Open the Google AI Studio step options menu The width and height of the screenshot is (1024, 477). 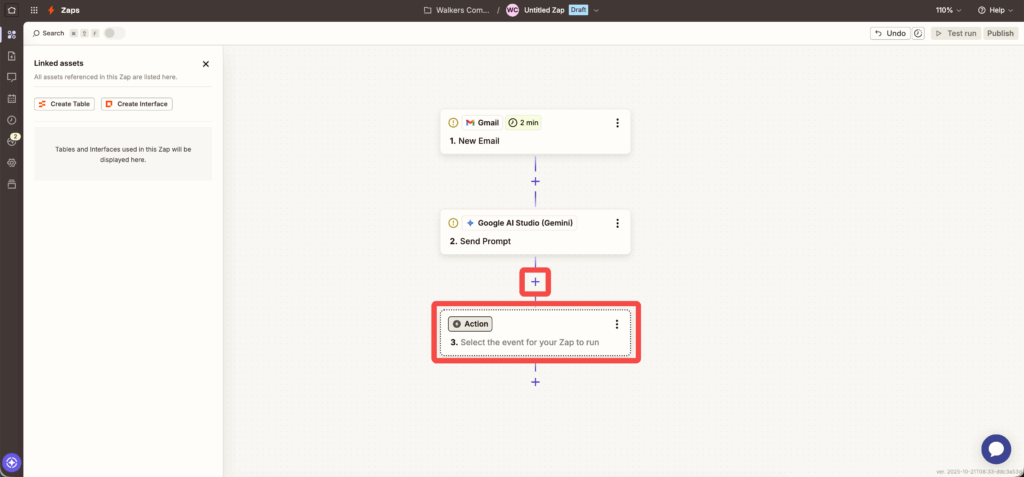point(617,223)
